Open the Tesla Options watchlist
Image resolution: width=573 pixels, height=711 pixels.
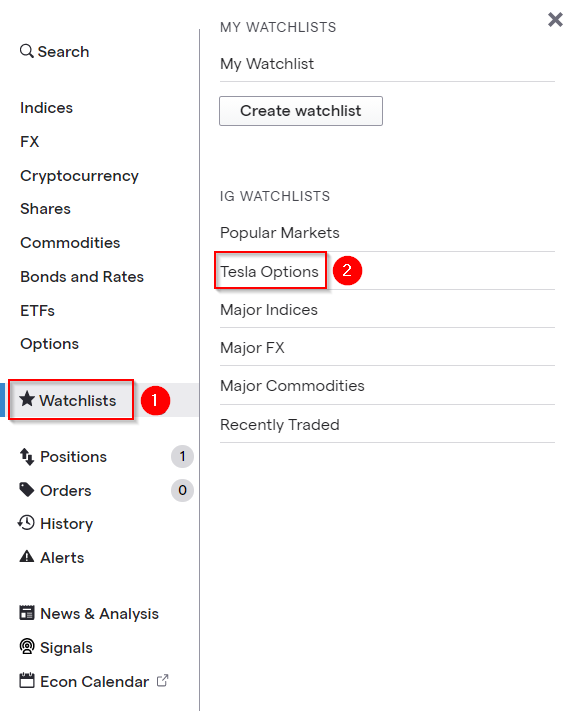point(269,271)
